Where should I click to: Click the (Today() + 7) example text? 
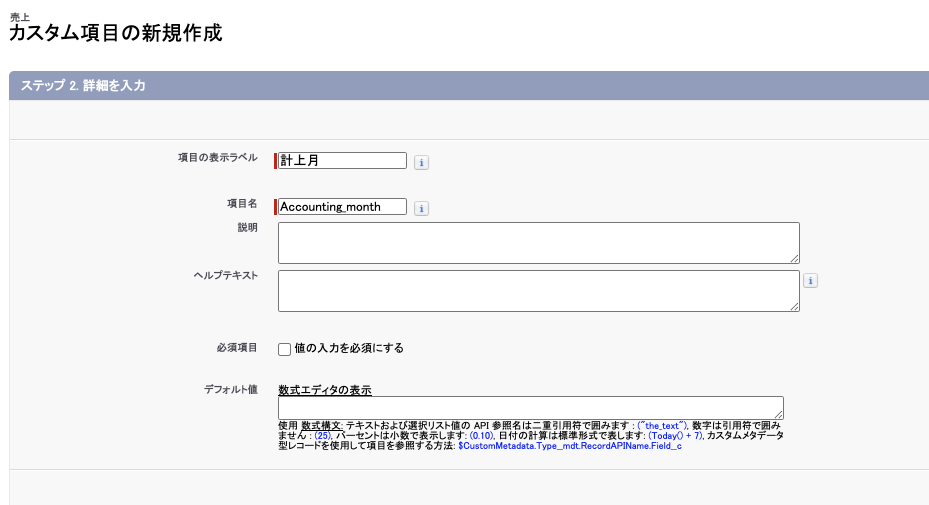click(675, 436)
